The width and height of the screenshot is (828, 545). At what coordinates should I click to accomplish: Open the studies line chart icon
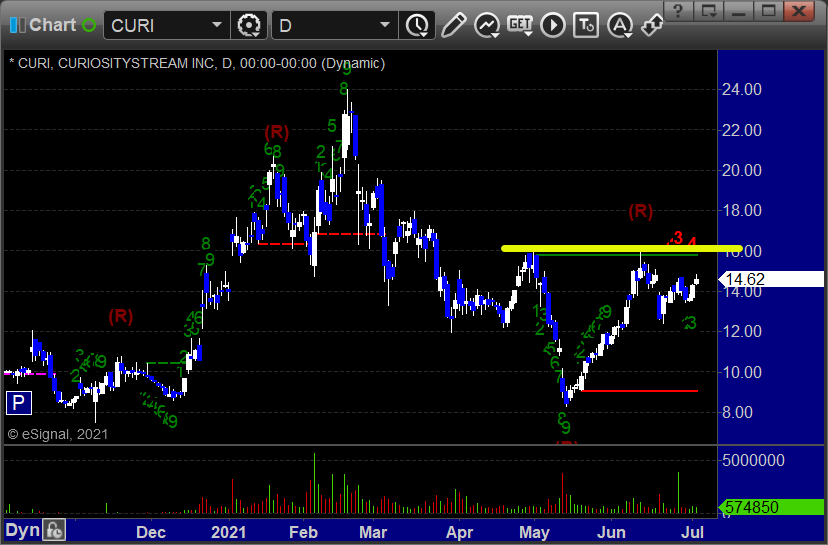tap(487, 25)
